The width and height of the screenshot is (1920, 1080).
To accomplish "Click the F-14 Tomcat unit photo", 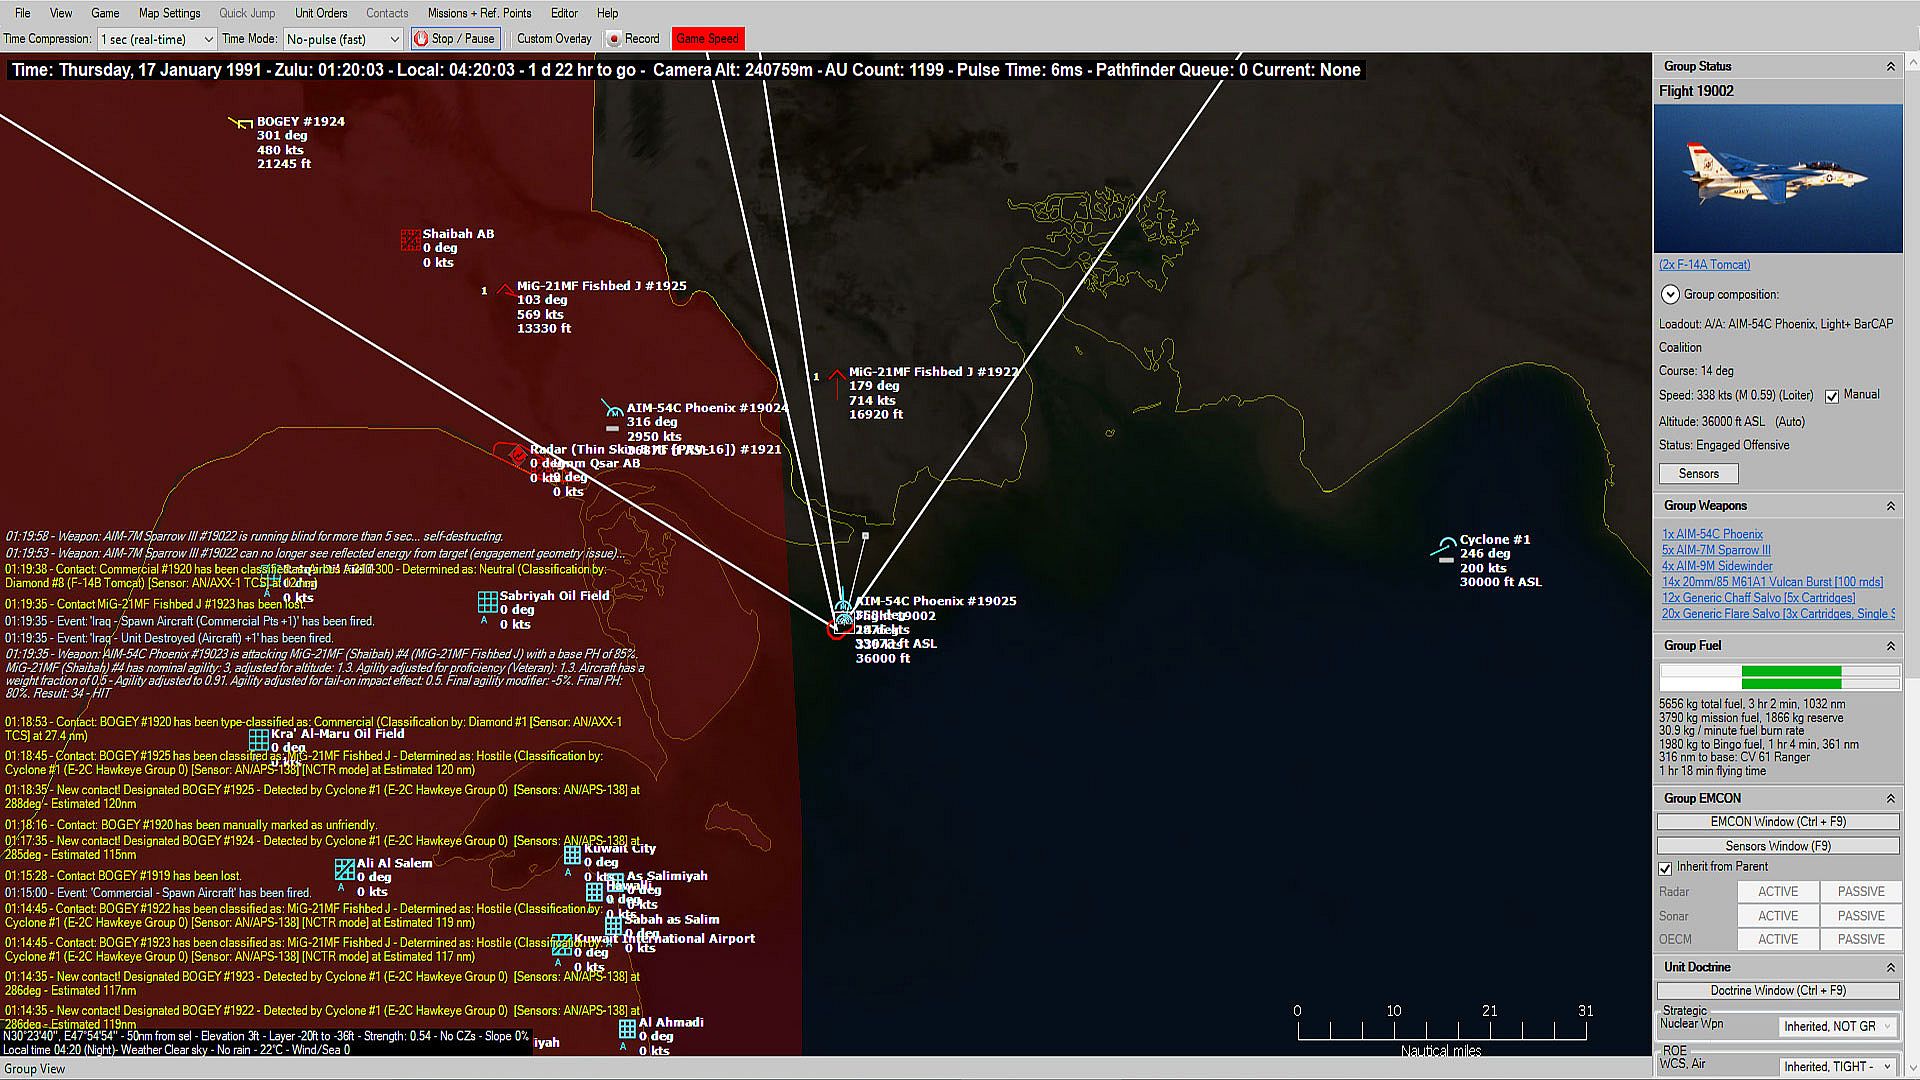I will (x=1778, y=178).
